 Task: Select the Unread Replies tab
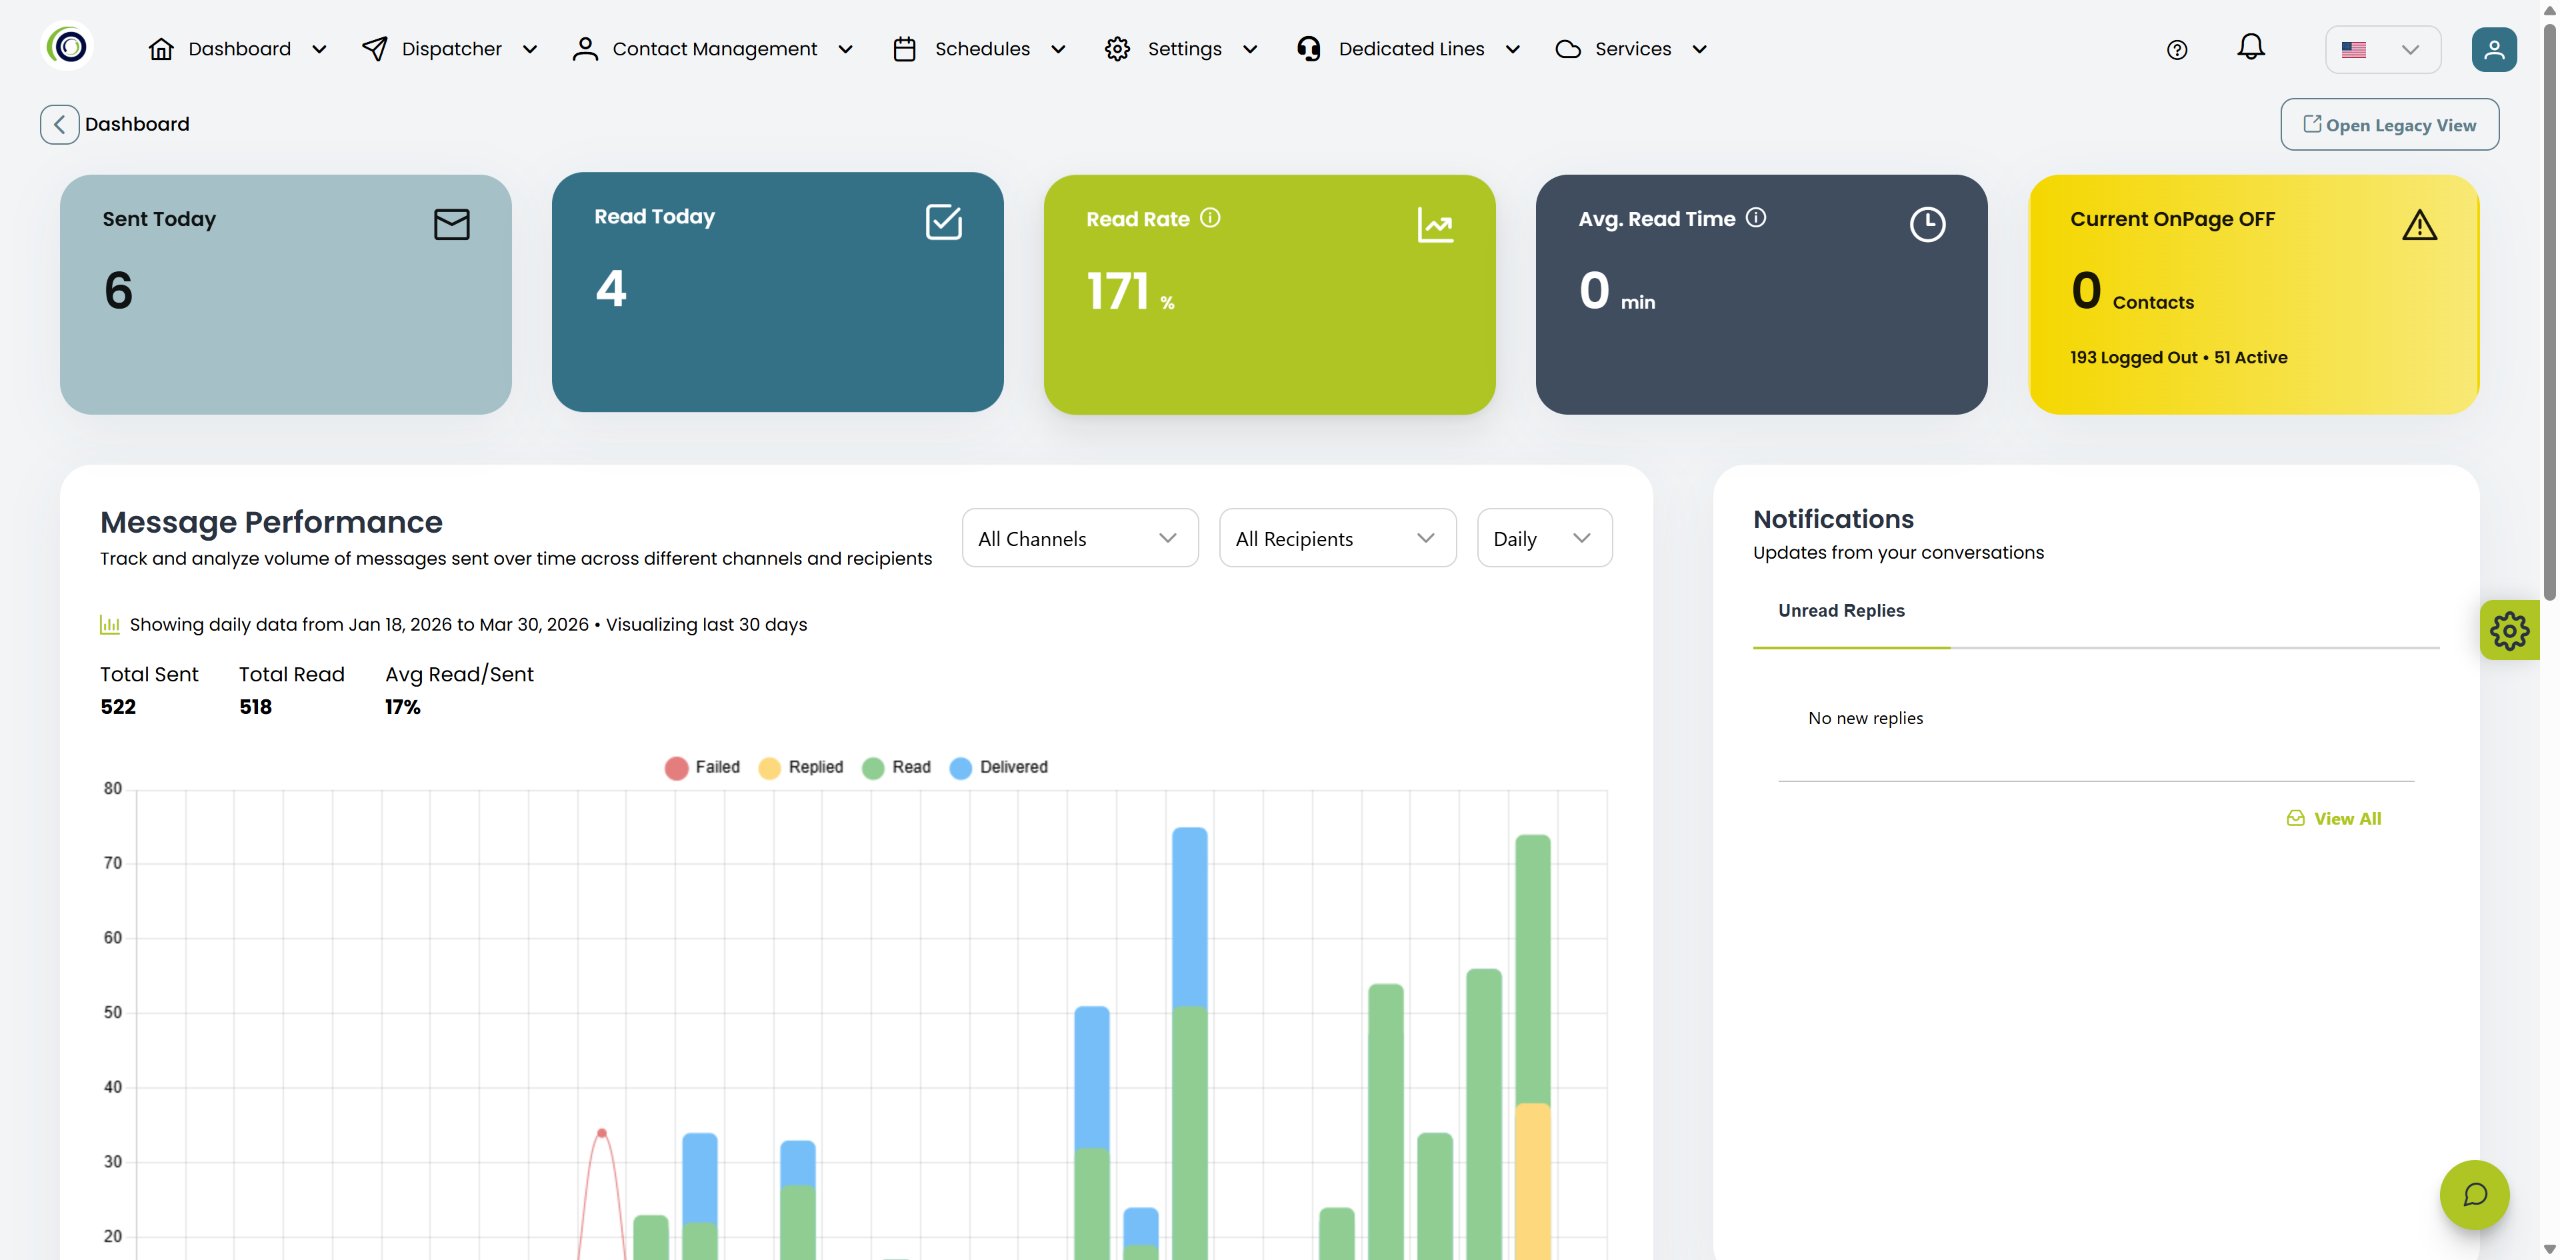point(1841,611)
